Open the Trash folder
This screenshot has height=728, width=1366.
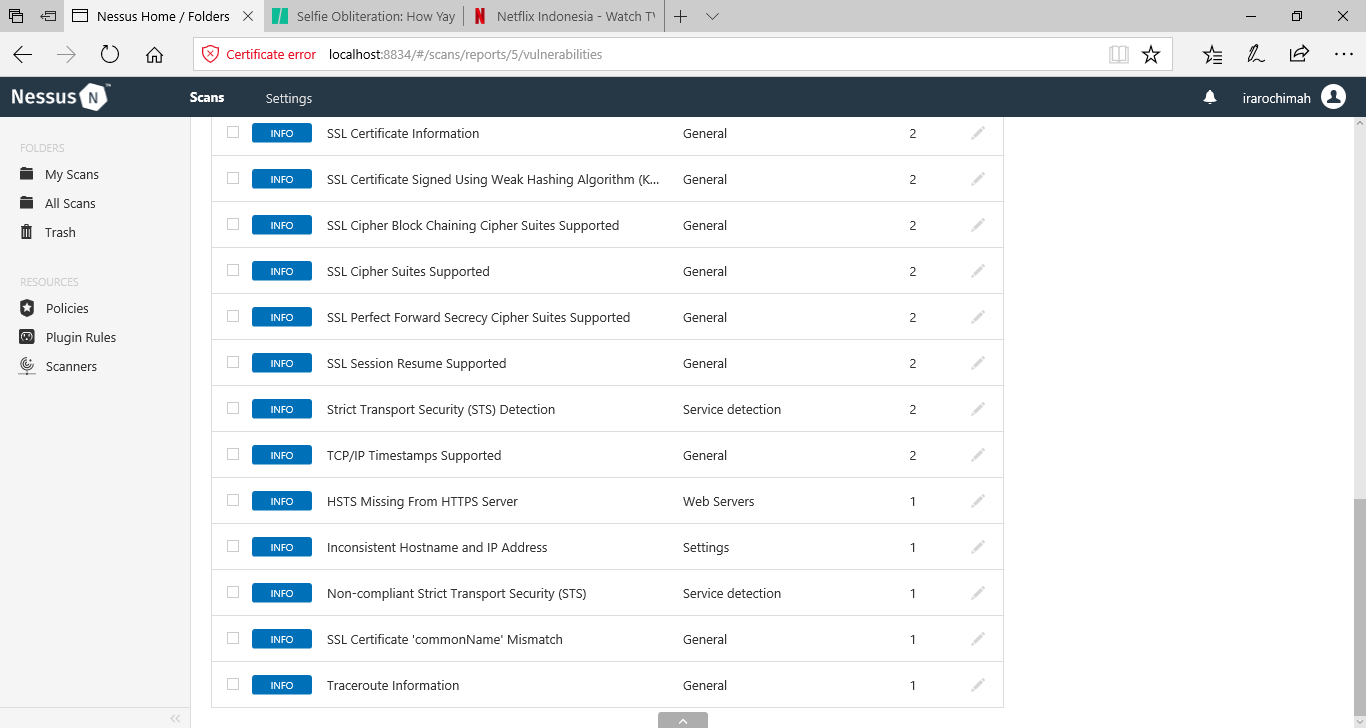pyautogui.click(x=58, y=232)
